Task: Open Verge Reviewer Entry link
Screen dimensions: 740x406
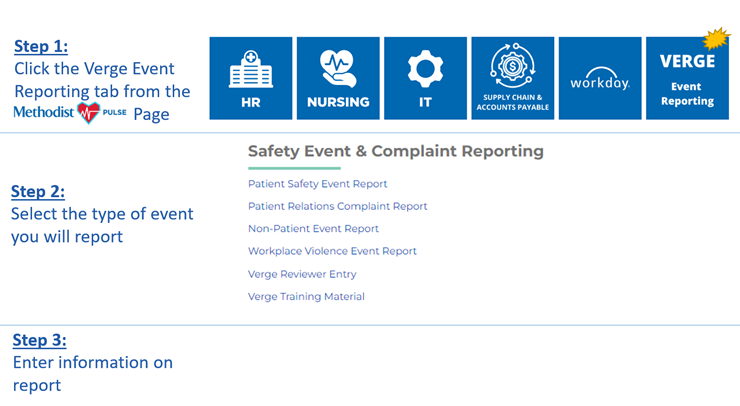Action: click(x=302, y=274)
